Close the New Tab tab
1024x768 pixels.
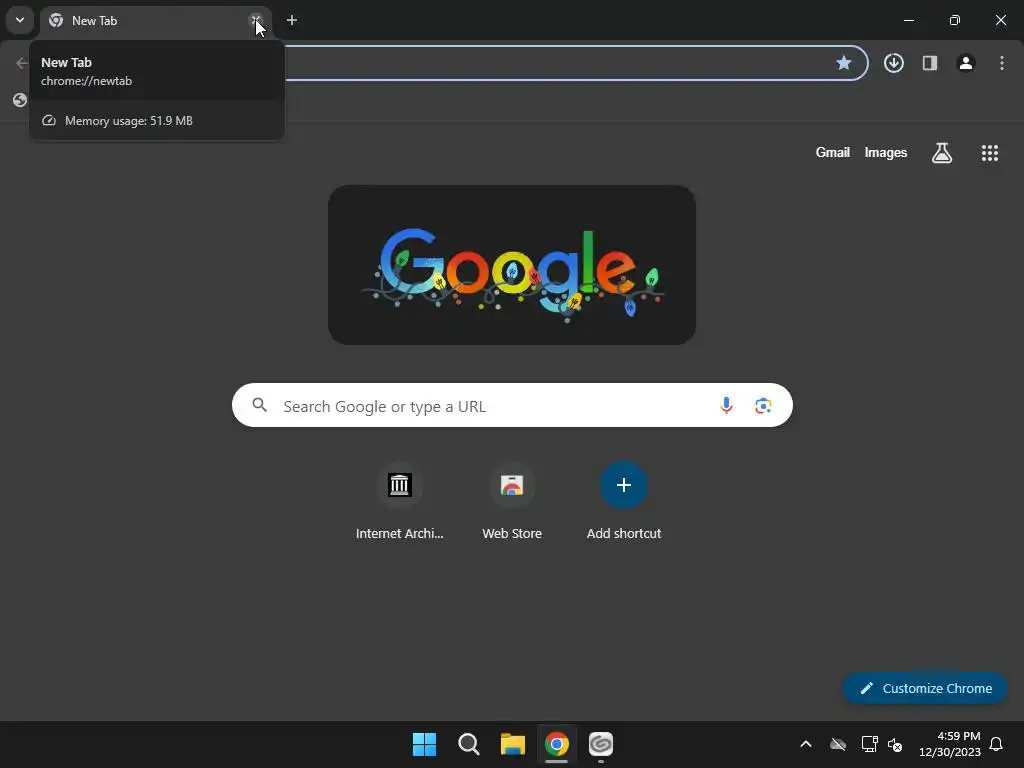click(x=256, y=20)
